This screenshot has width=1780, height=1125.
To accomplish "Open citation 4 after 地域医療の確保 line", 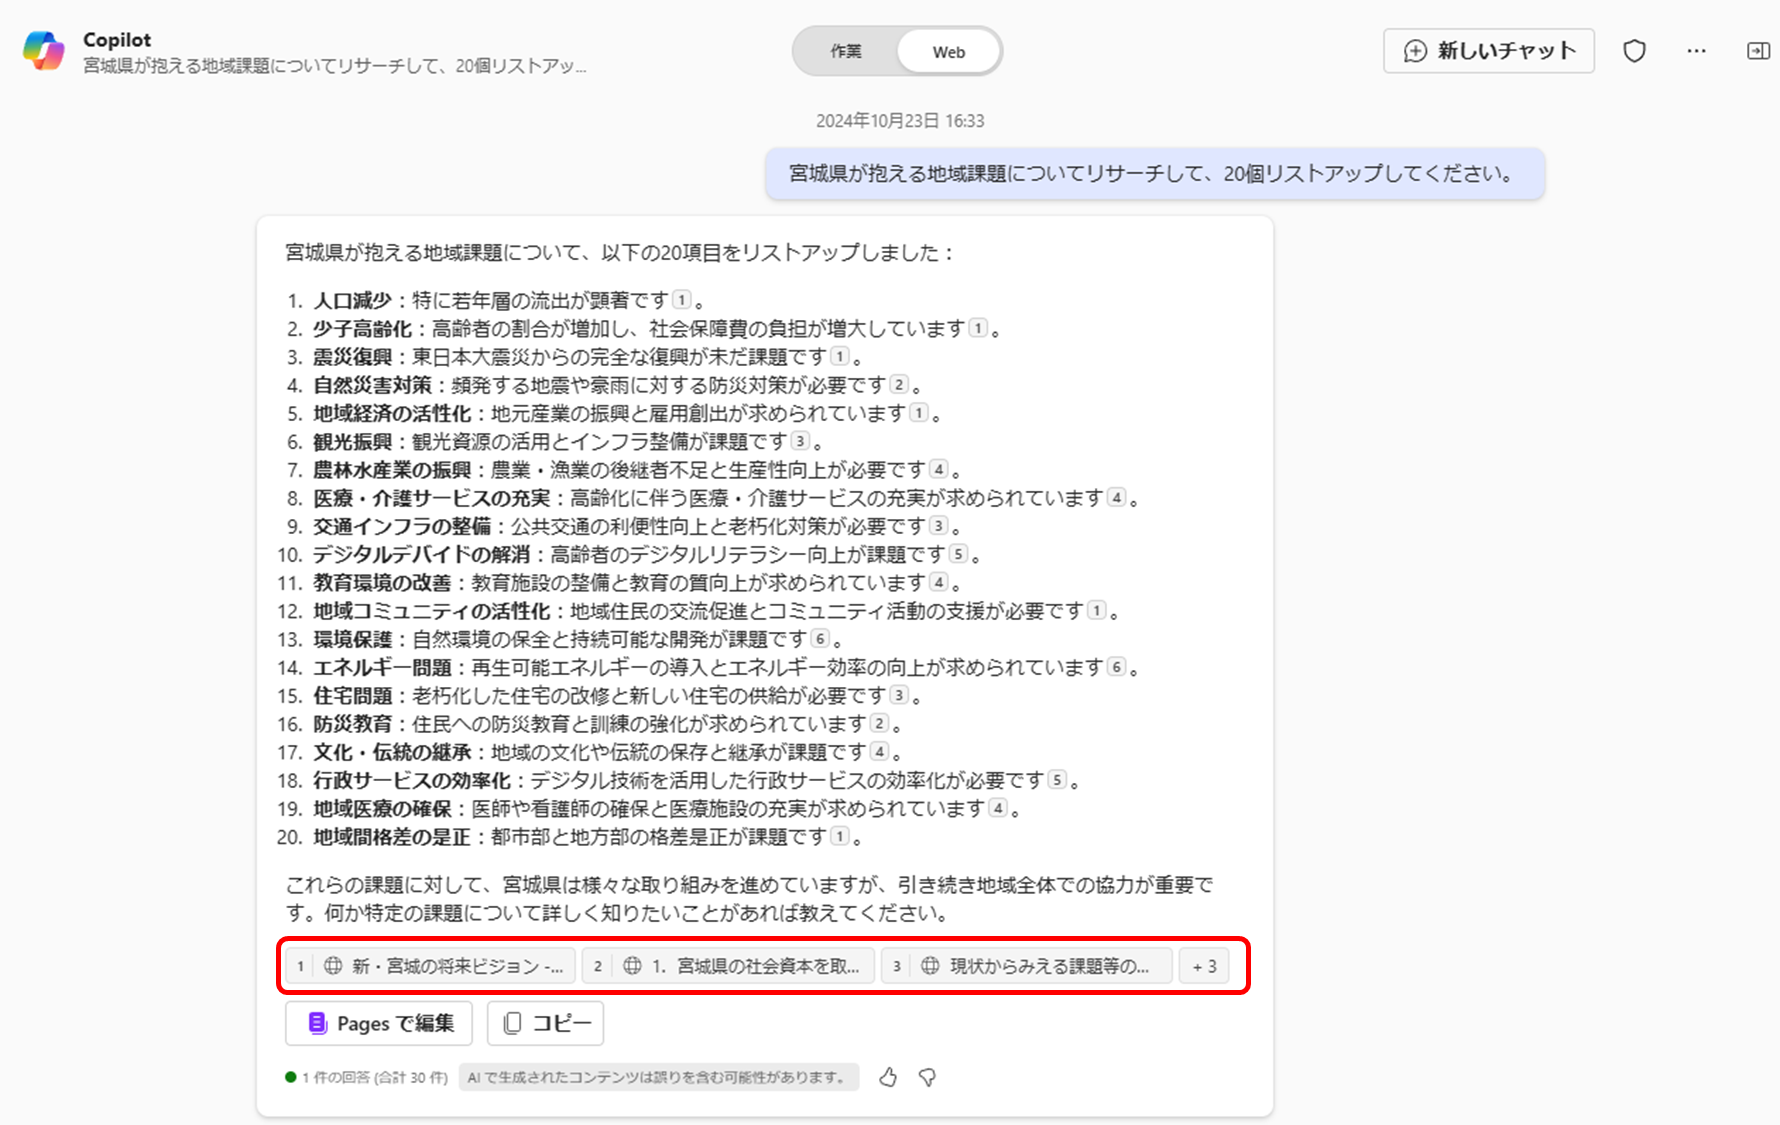I will [x=998, y=807].
